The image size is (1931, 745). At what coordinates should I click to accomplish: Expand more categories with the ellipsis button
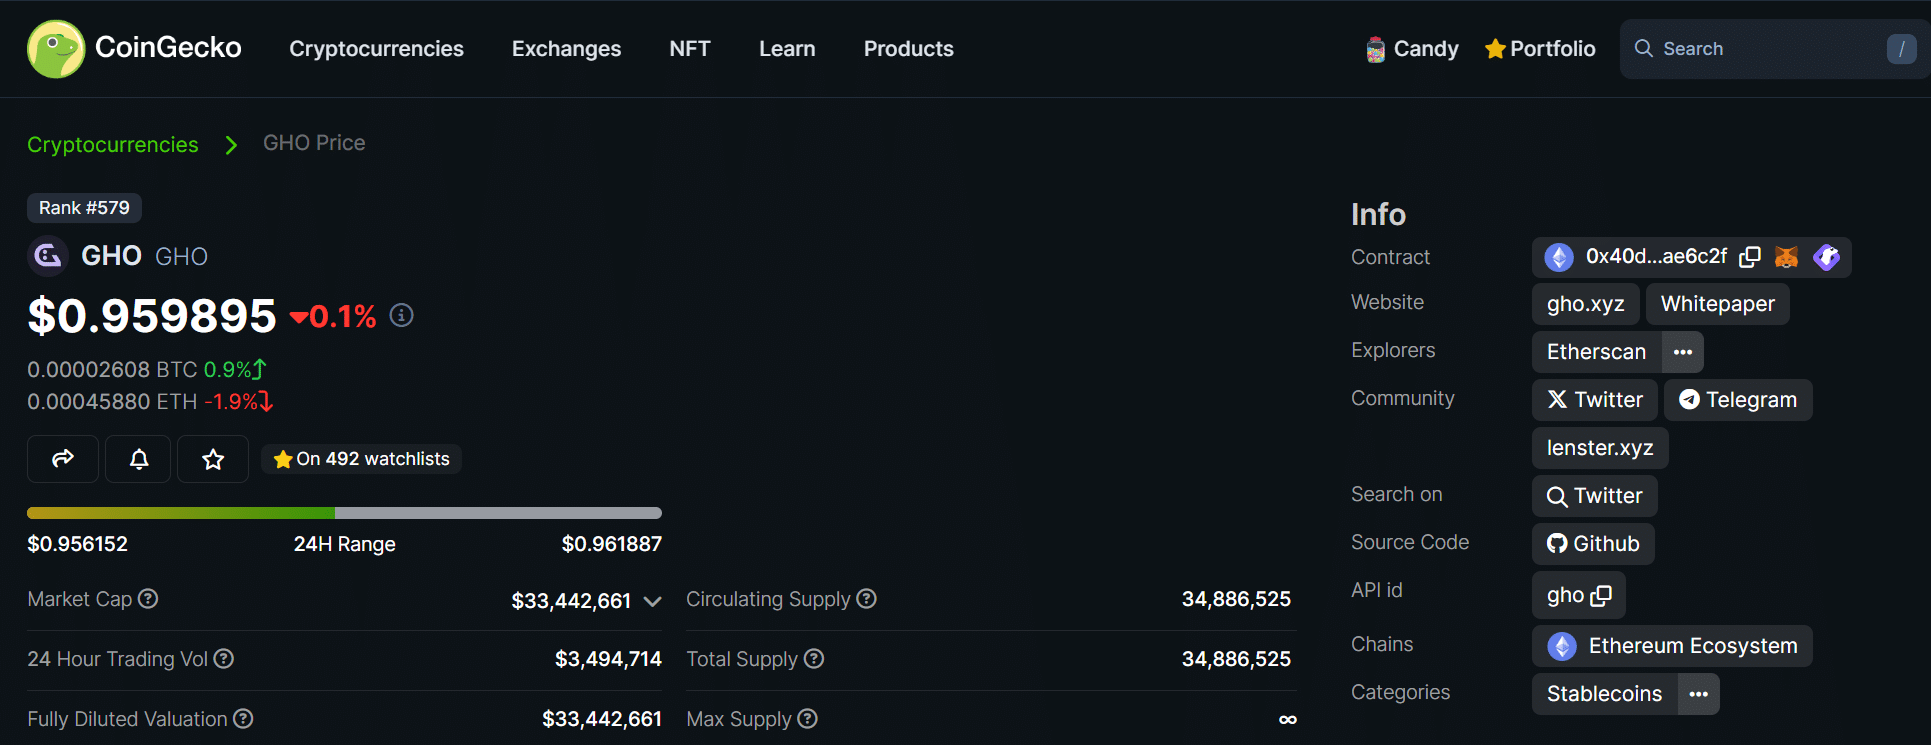[x=1699, y=694]
